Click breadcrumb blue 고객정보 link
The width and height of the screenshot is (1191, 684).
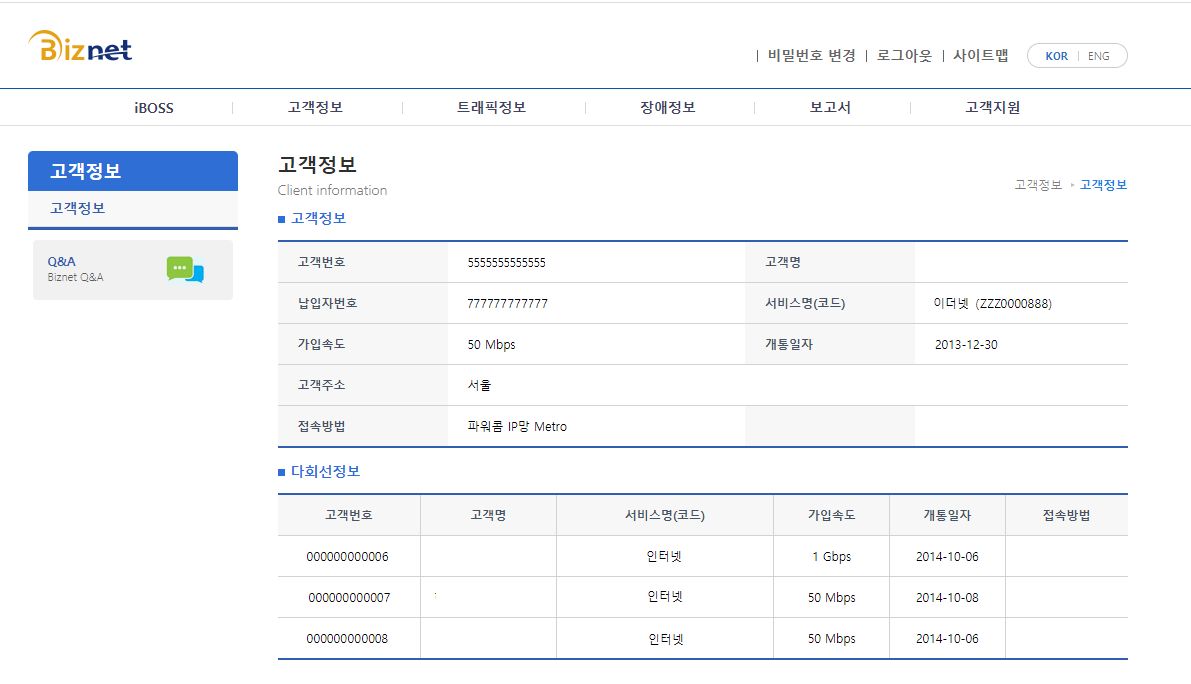point(1103,184)
